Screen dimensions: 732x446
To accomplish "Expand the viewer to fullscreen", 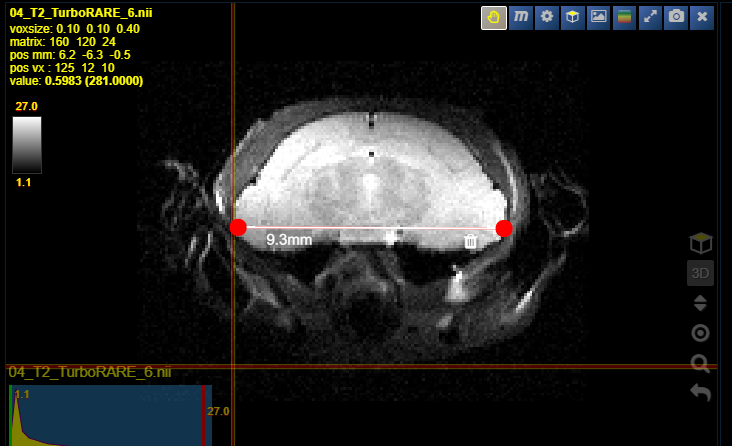I will pos(650,18).
